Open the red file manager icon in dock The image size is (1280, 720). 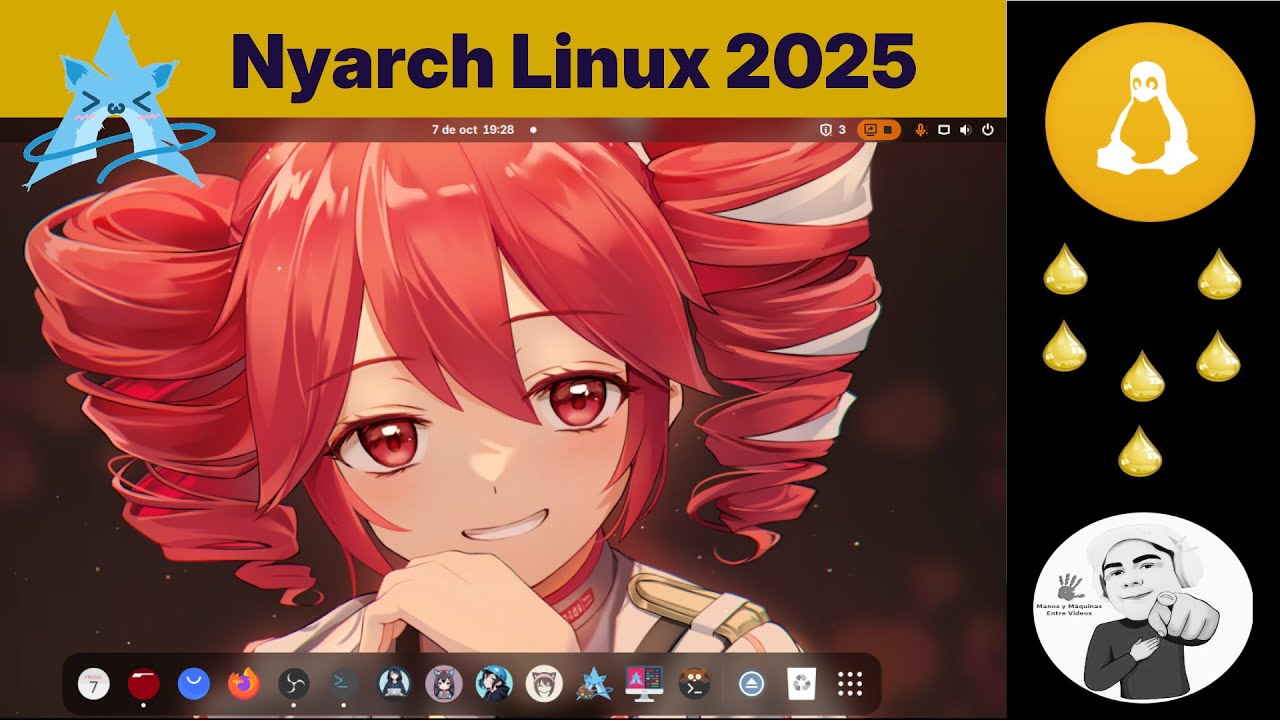[x=144, y=684]
